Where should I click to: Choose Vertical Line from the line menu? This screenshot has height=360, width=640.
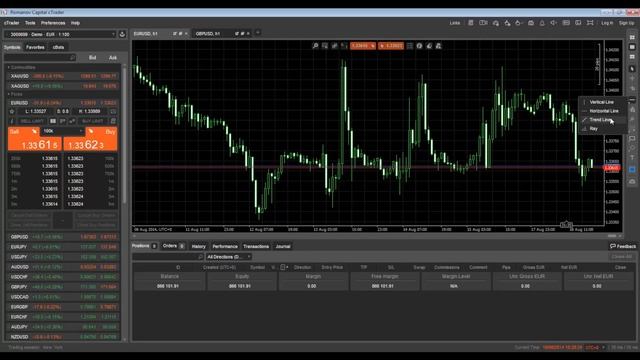603,102
